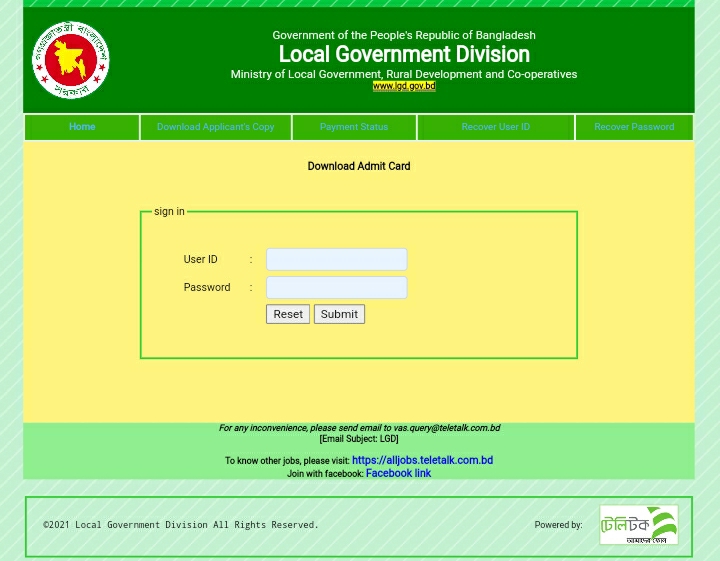Click the Download Admit Card title

click(359, 166)
